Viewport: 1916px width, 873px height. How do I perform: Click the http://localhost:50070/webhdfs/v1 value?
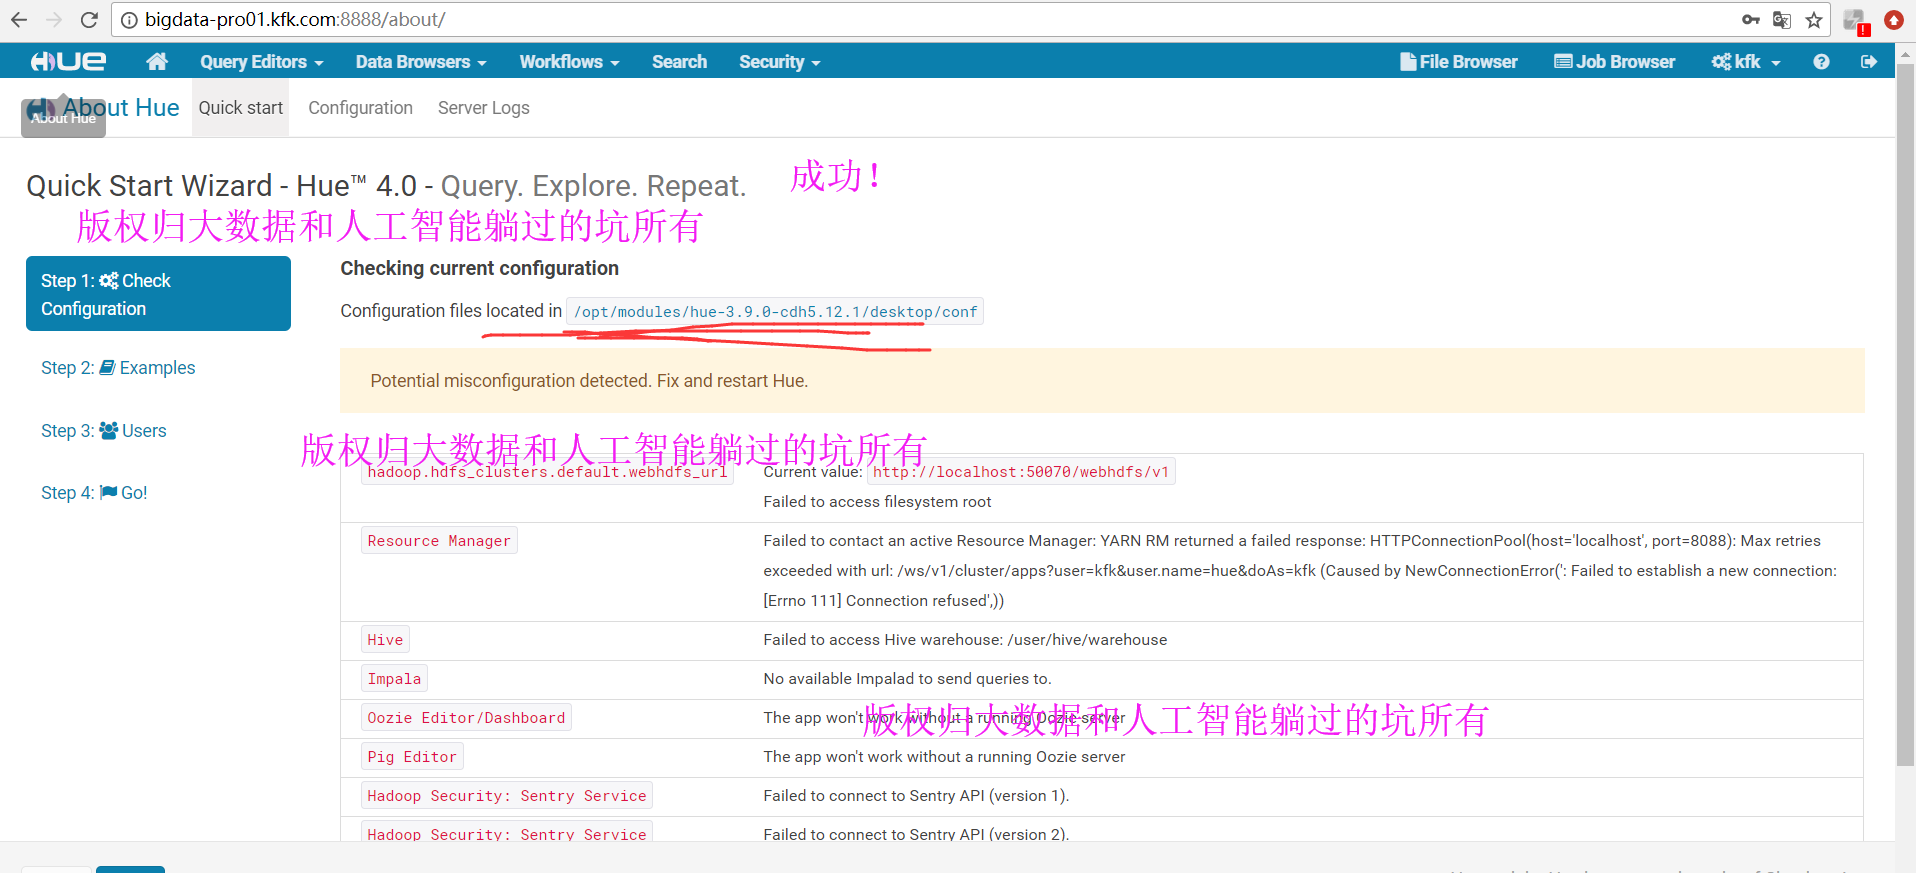[x=1021, y=472]
